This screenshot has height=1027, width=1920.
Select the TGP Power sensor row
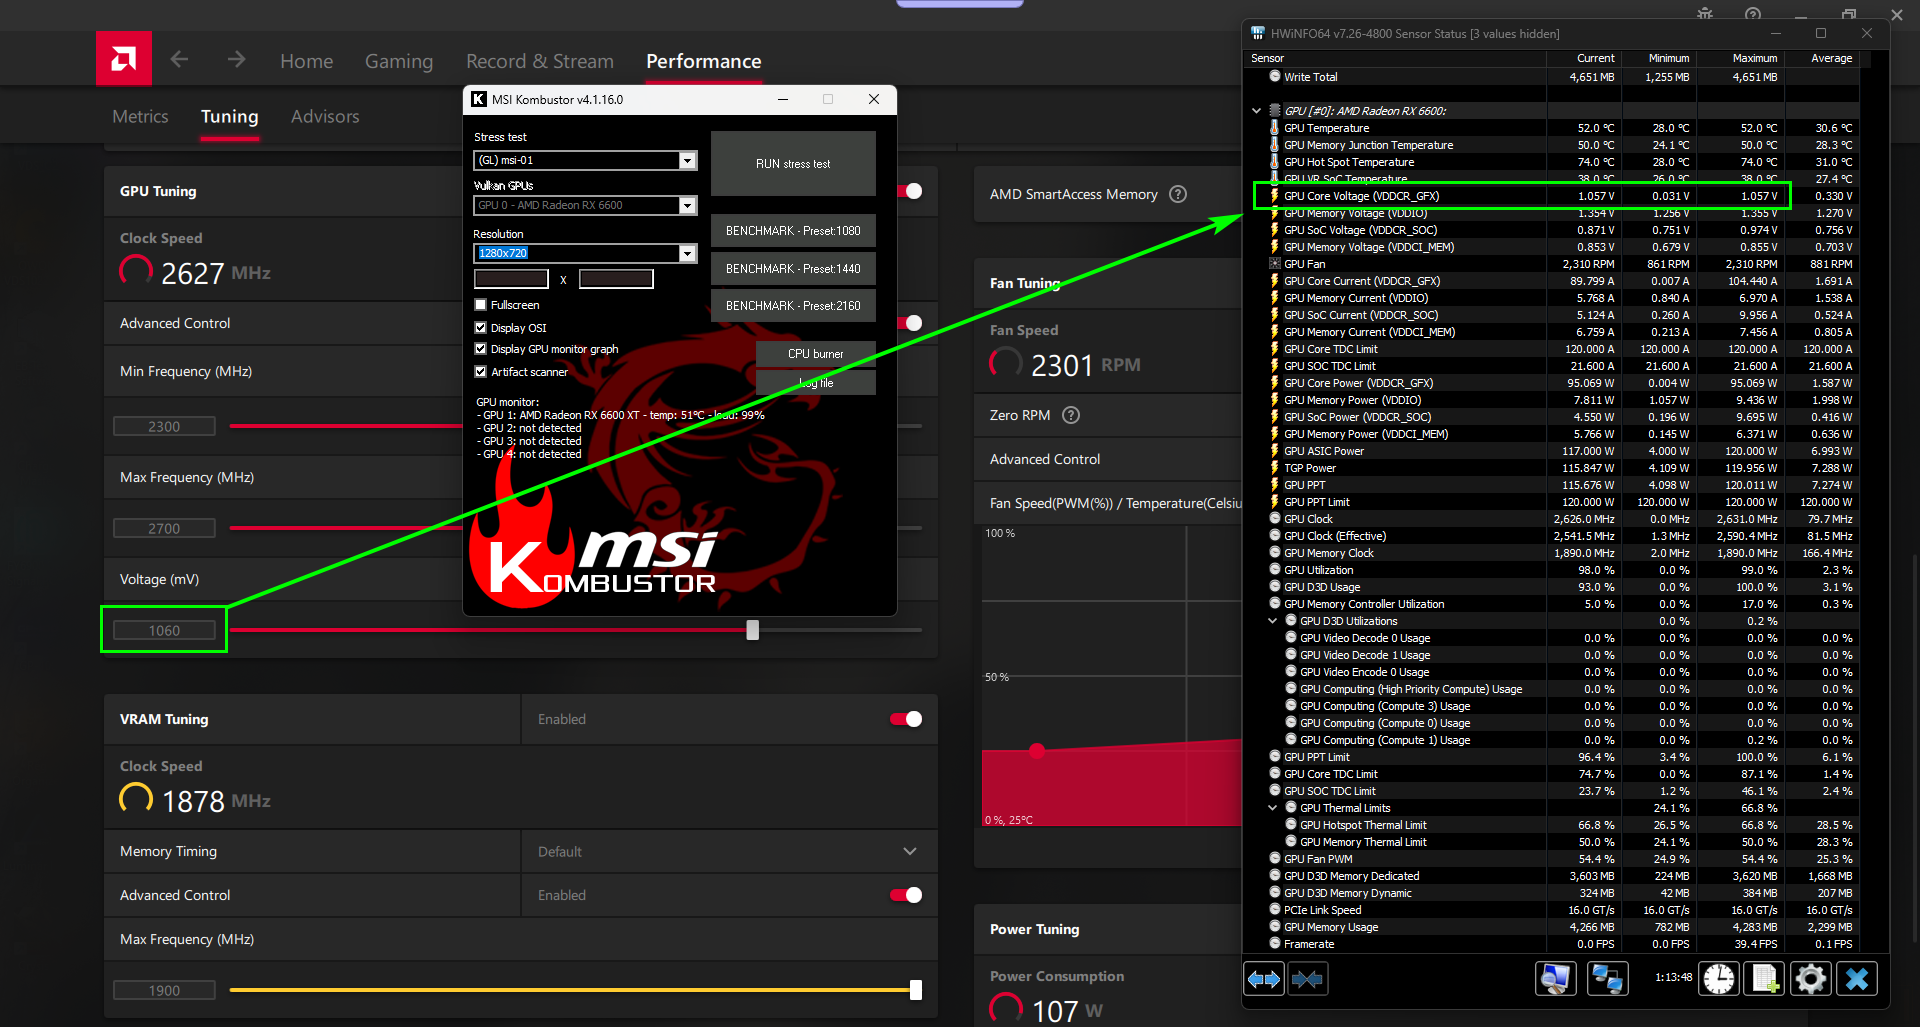coord(1555,468)
